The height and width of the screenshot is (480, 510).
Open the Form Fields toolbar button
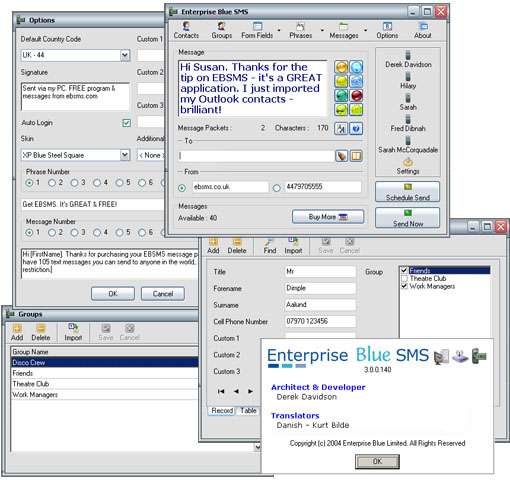pyautogui.click(x=257, y=30)
